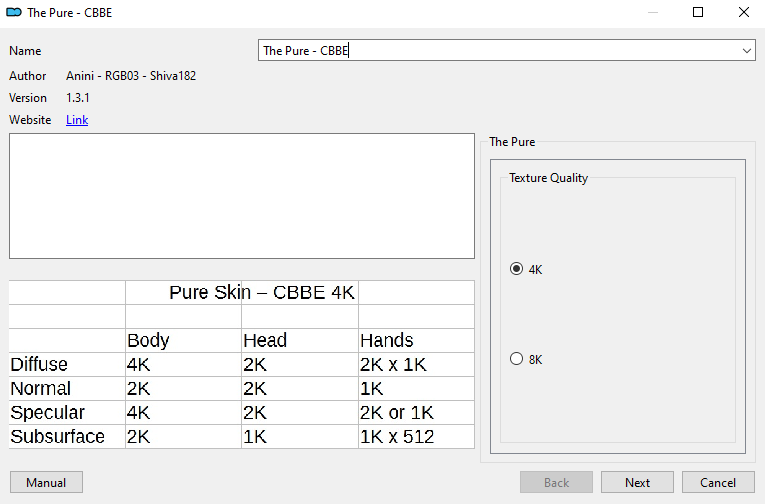Expand the Name combo box dropdown arrow
765x504 pixels.
pos(746,51)
